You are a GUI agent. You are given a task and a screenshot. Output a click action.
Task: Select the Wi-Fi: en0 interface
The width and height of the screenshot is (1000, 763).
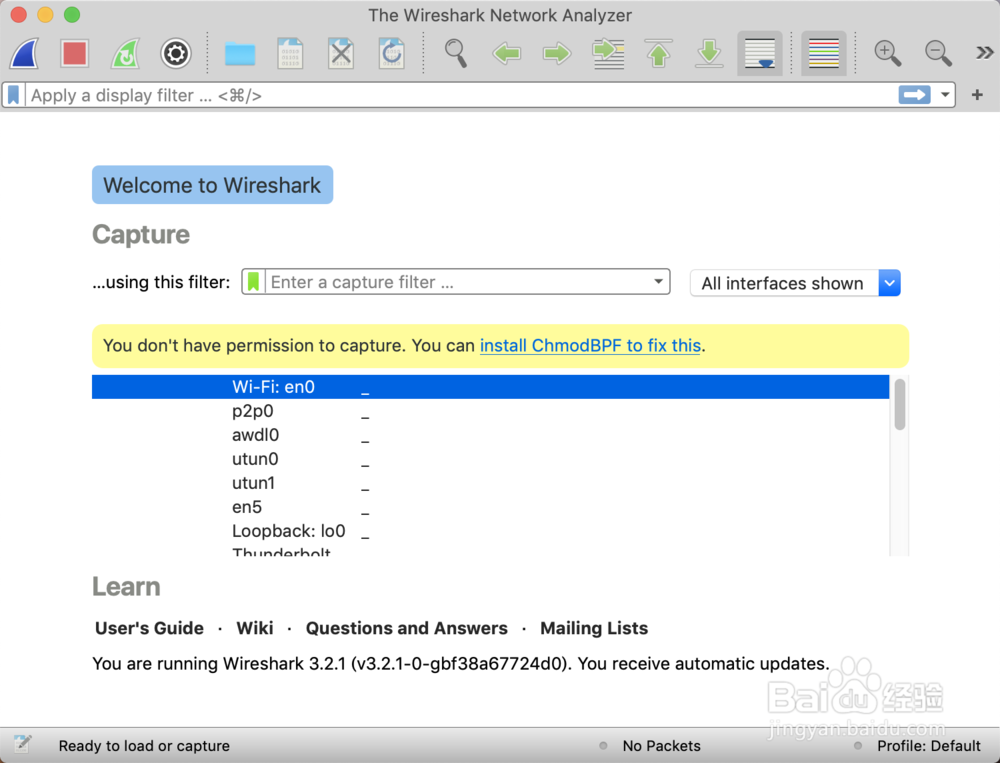(490, 387)
